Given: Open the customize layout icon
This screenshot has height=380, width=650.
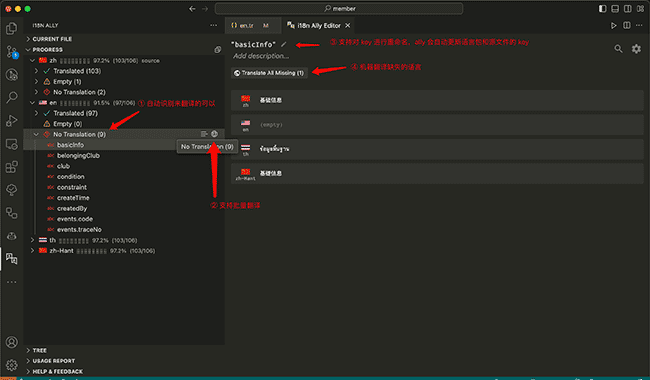Looking at the screenshot, I should 640,9.
